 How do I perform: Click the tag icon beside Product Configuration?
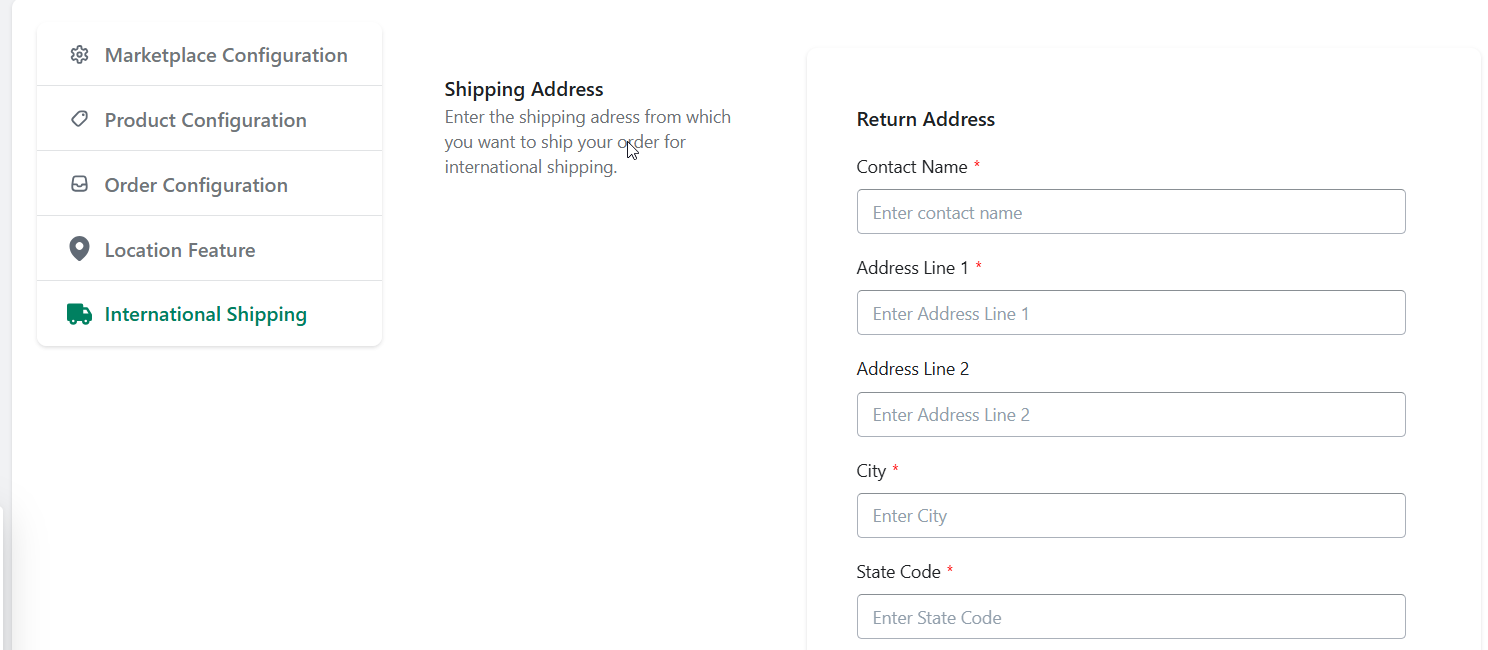(x=79, y=119)
